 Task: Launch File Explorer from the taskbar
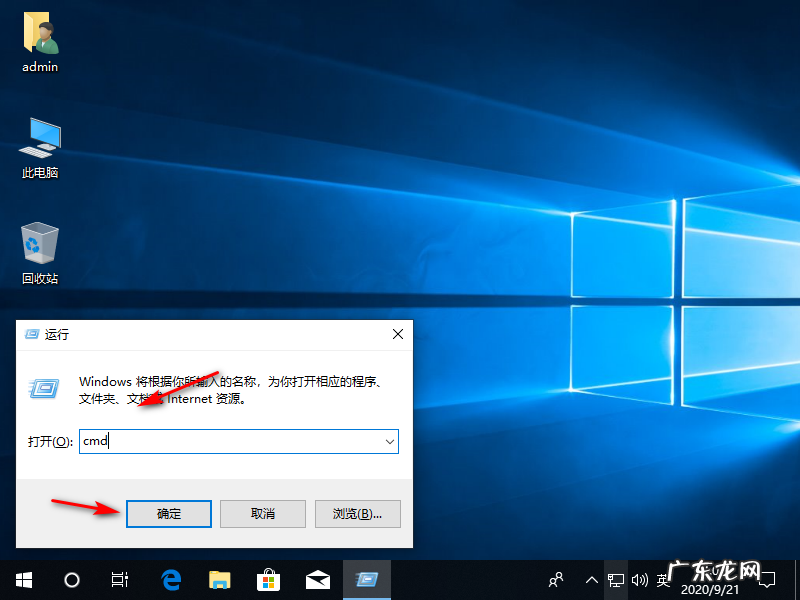click(219, 580)
